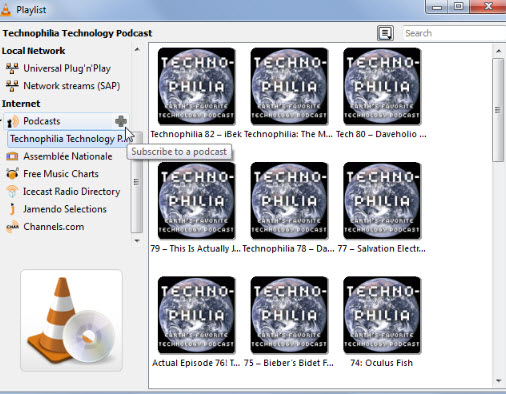Viewport: 506px width, 394px height.
Task: Close the Playlist window
Action: coord(488,6)
